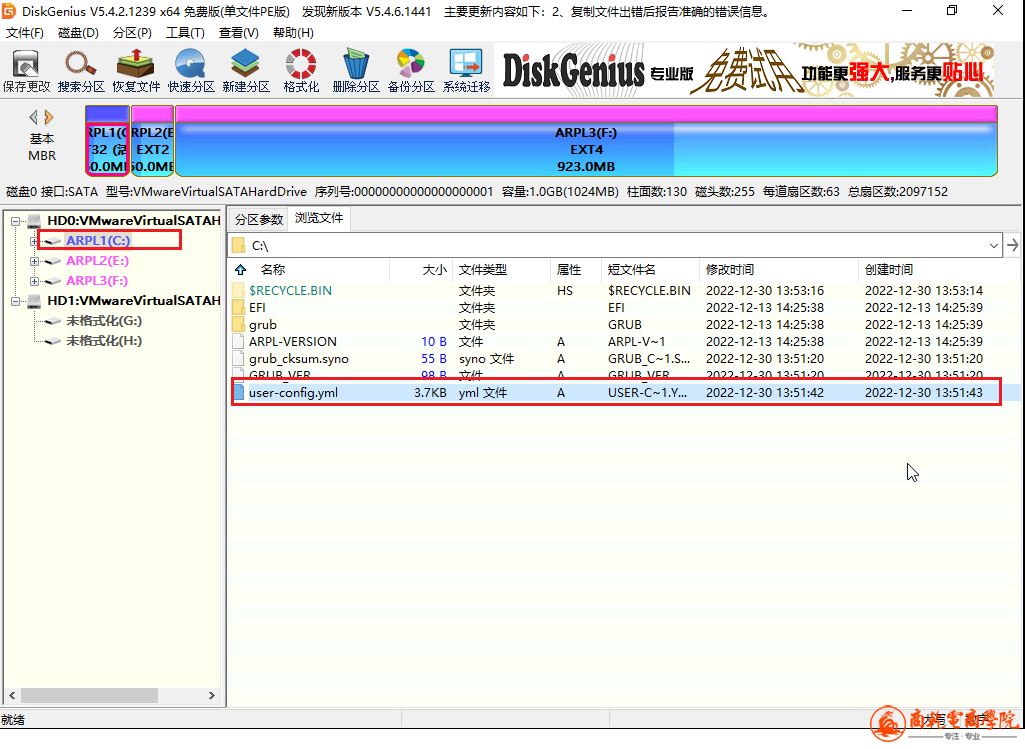Screen dimensions: 1025x749
Task: Launch the Recover Files (恢复文件) tool
Action: coord(136,71)
